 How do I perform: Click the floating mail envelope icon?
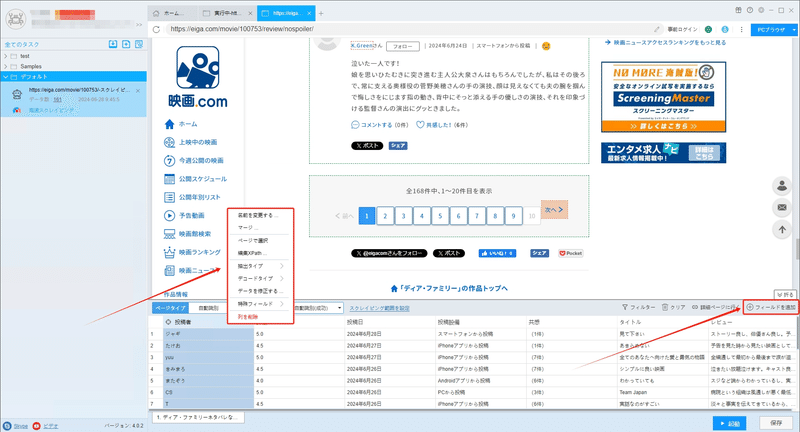pos(782,208)
